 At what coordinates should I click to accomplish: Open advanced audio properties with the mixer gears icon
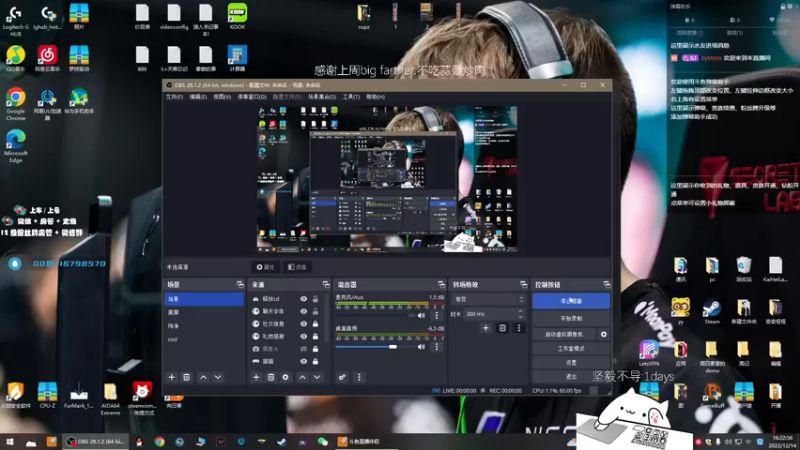[x=342, y=377]
